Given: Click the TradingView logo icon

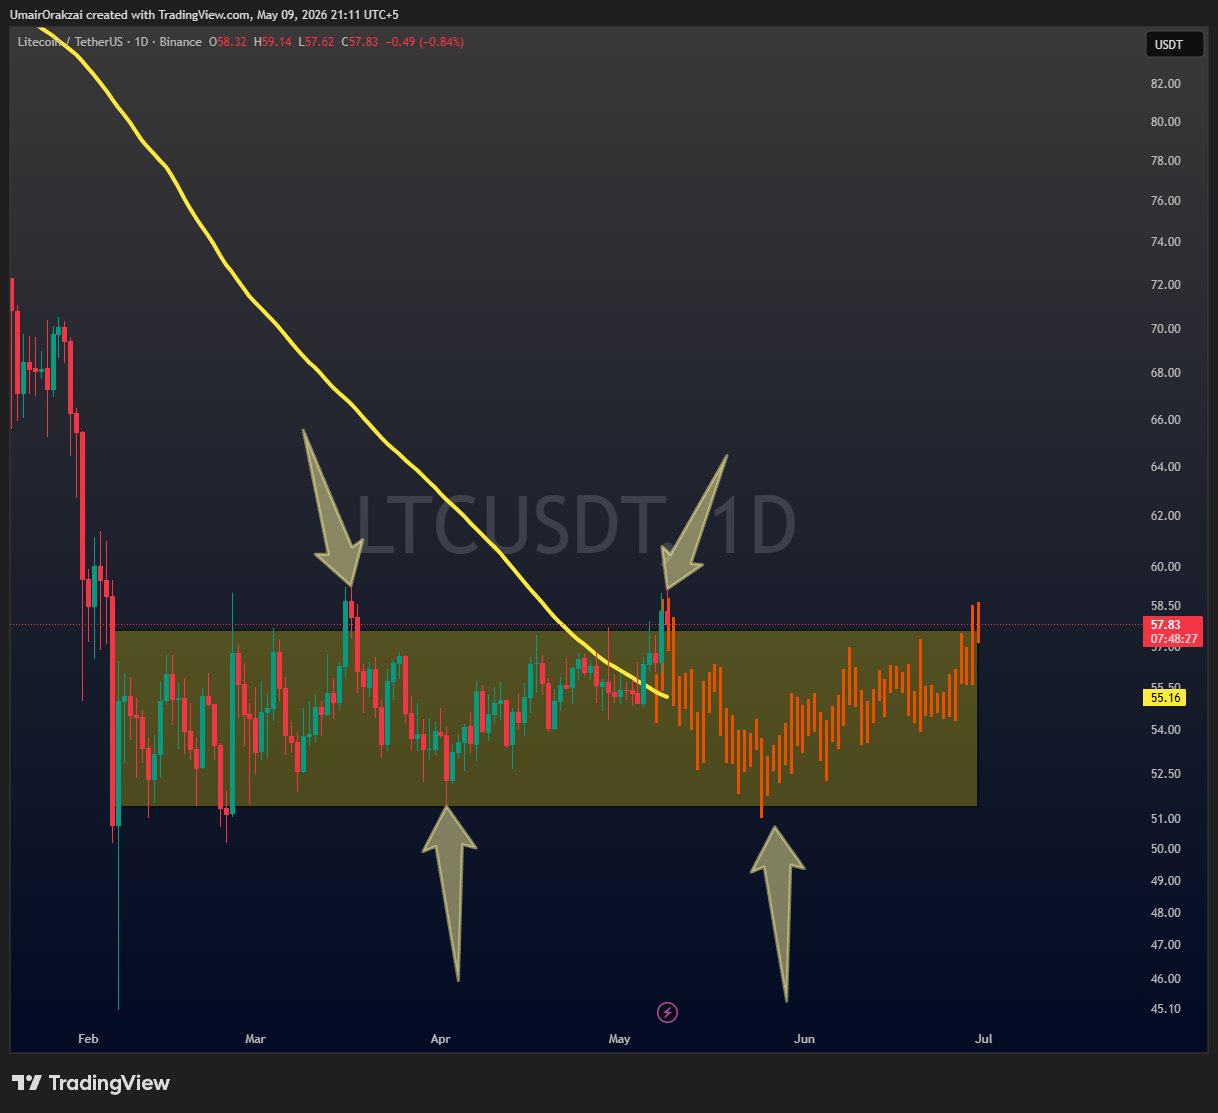Looking at the screenshot, I should click(x=26, y=1083).
